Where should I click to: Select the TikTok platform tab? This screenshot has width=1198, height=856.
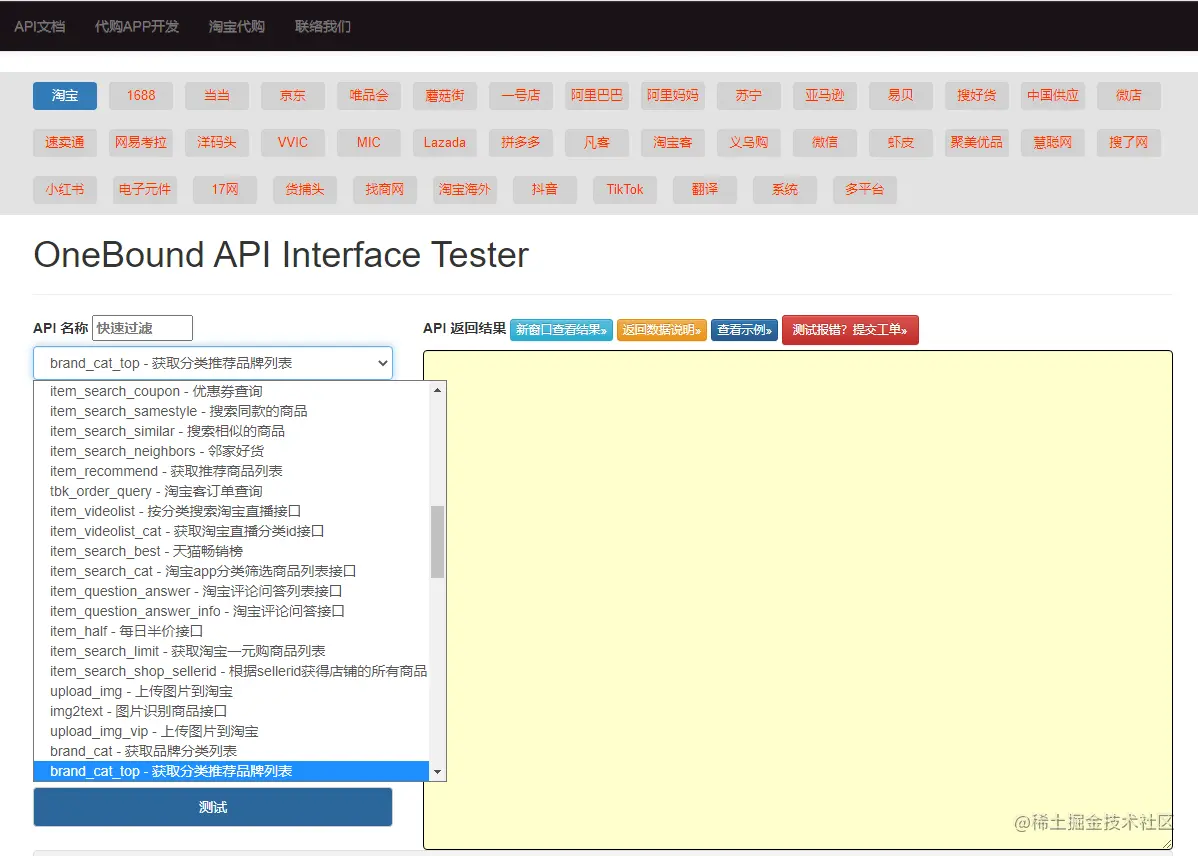[625, 190]
